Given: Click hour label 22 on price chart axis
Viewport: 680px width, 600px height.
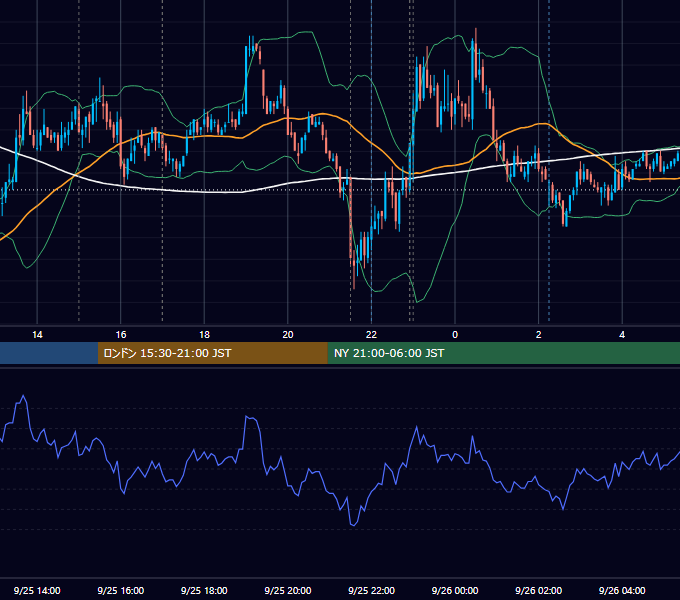Looking at the screenshot, I should pos(371,334).
